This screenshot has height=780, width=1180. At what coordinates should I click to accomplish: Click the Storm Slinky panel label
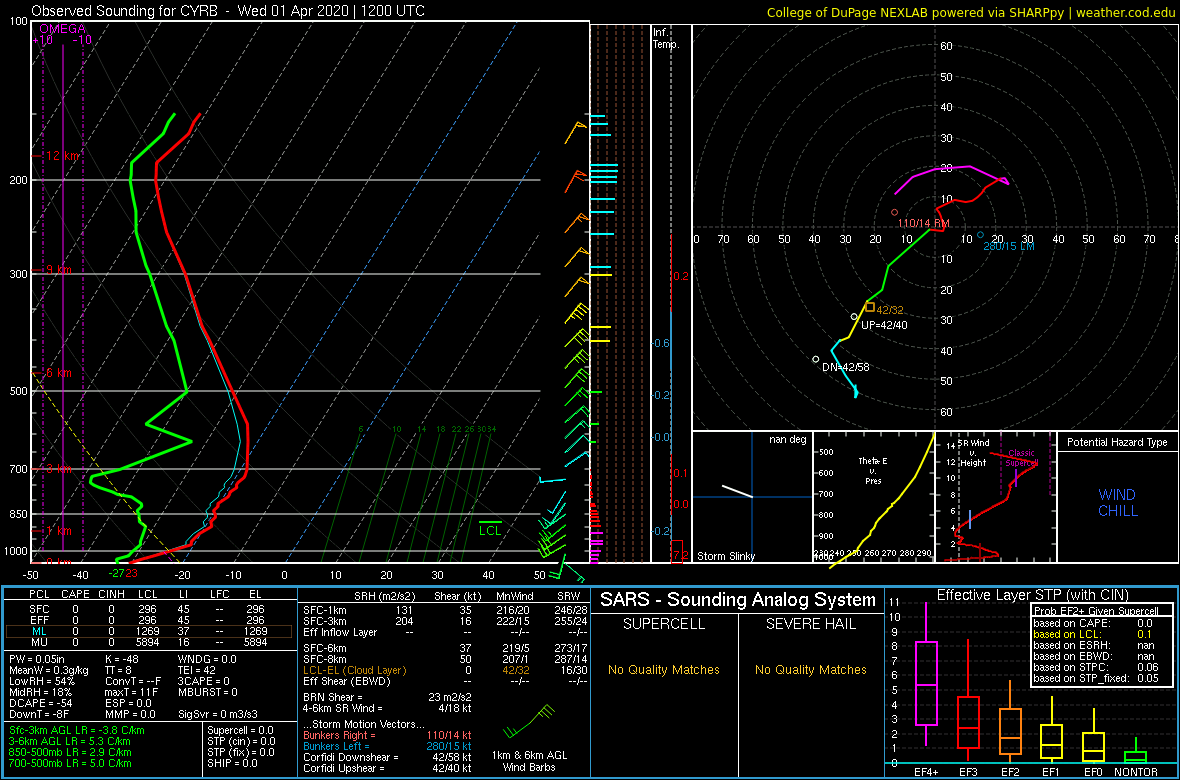pos(725,556)
